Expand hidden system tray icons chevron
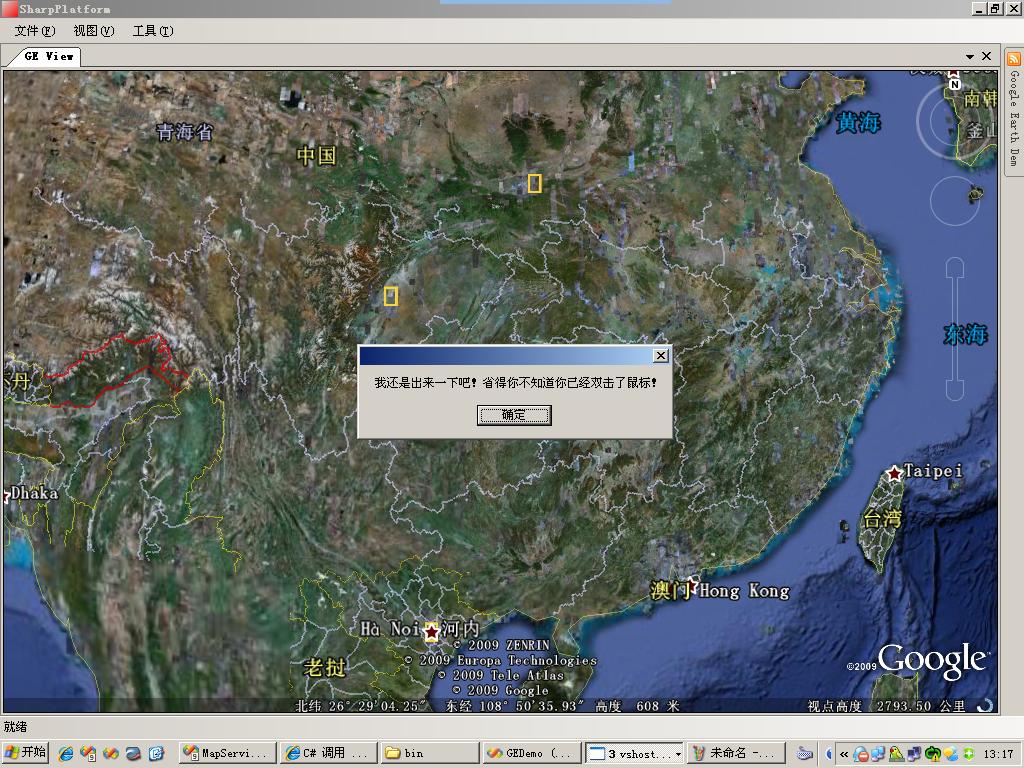Screen dimensions: 1024x768 tap(844, 754)
